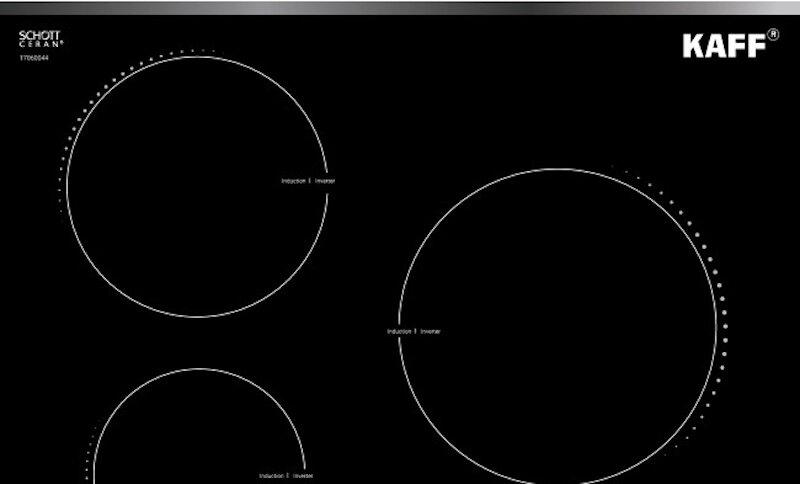Screen dimensions: 800x484
Task: Tap the center of the large right cooking zone
Action: click(558, 326)
